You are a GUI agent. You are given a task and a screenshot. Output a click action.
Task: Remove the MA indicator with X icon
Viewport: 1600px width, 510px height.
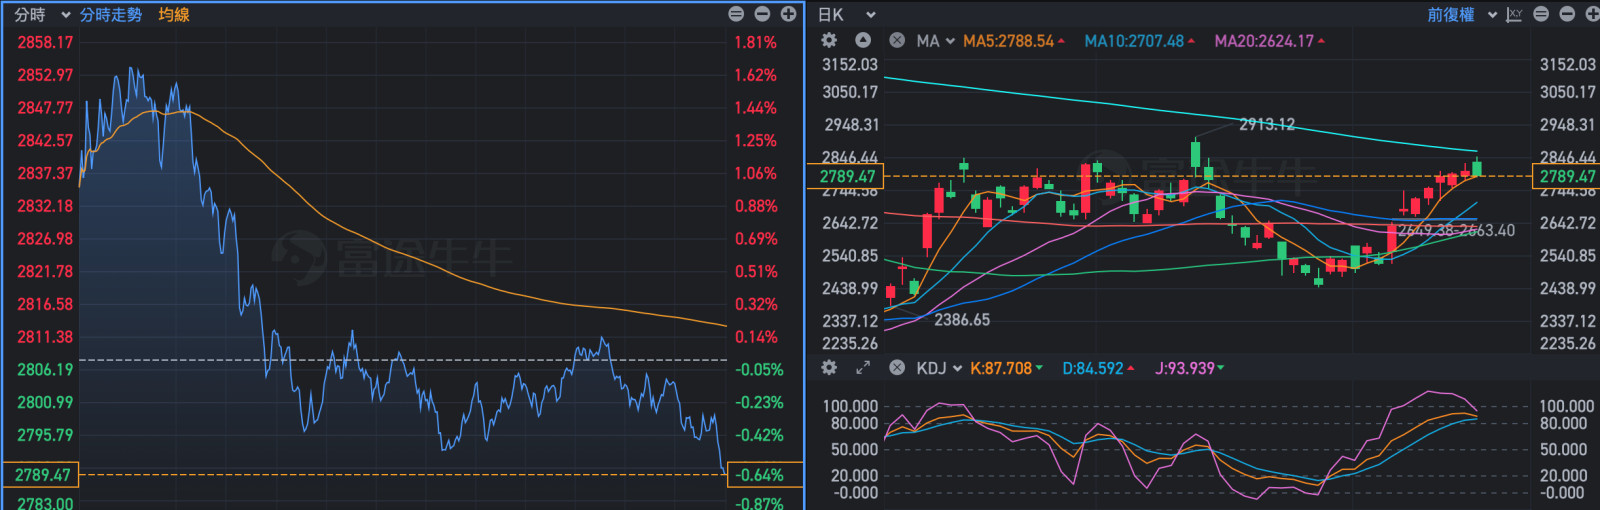[897, 41]
